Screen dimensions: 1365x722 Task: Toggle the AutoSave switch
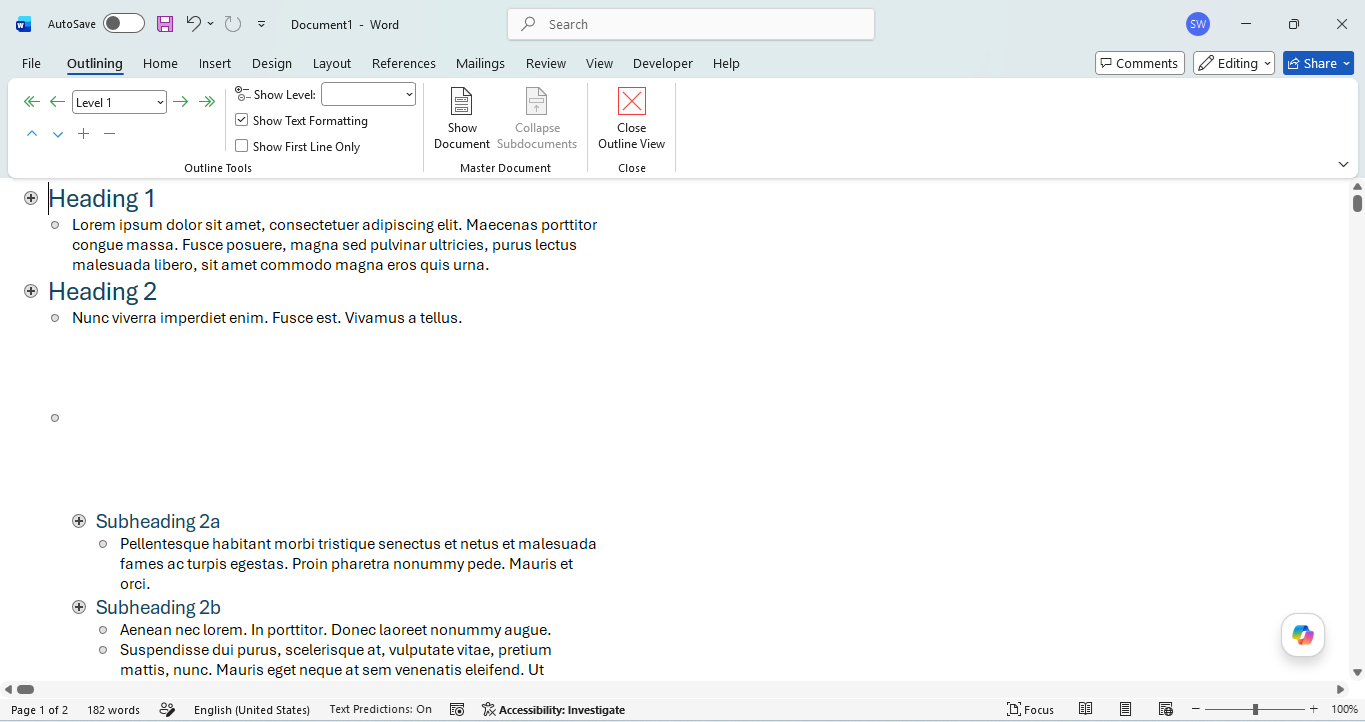[x=124, y=24]
